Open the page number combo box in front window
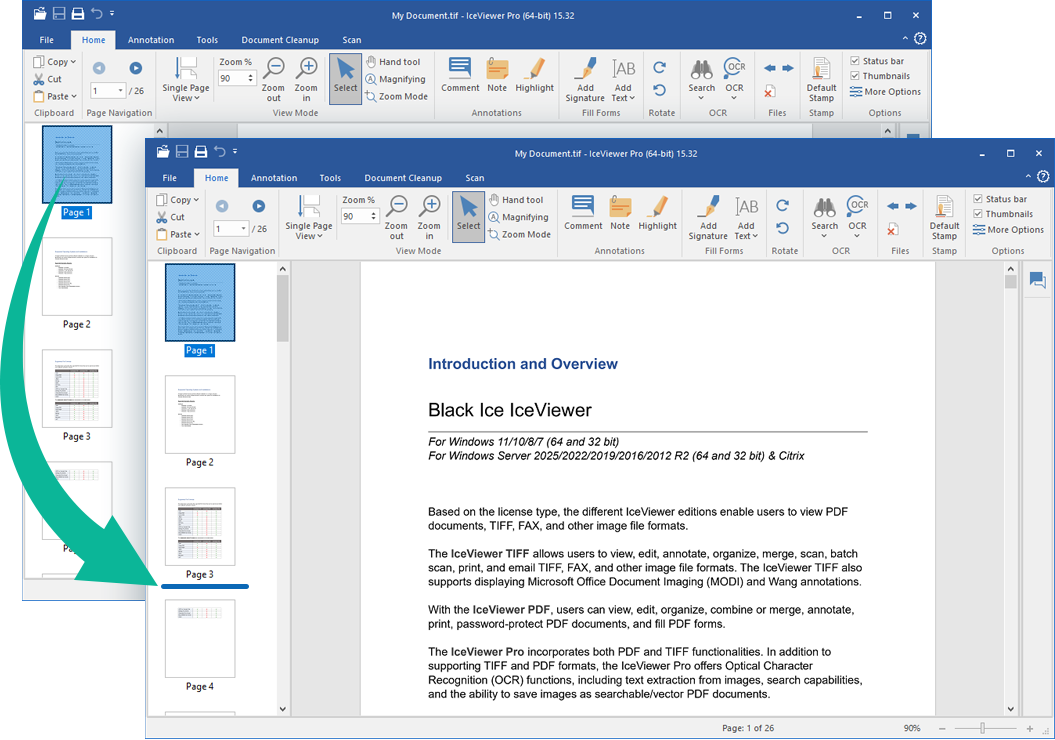 point(243,229)
